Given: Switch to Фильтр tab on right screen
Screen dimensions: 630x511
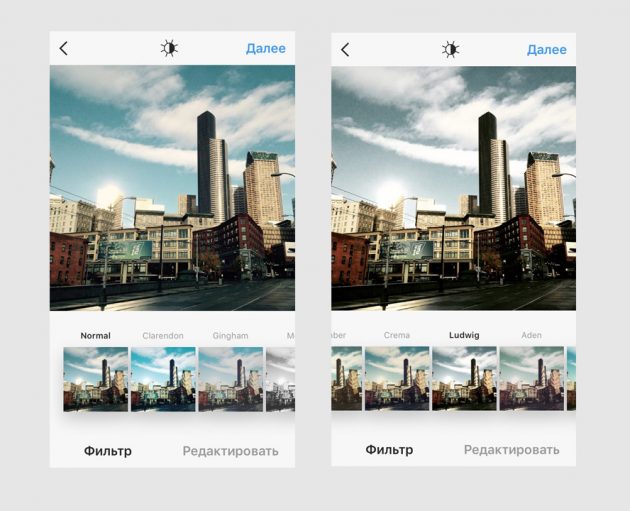Looking at the screenshot, I should 389,450.
